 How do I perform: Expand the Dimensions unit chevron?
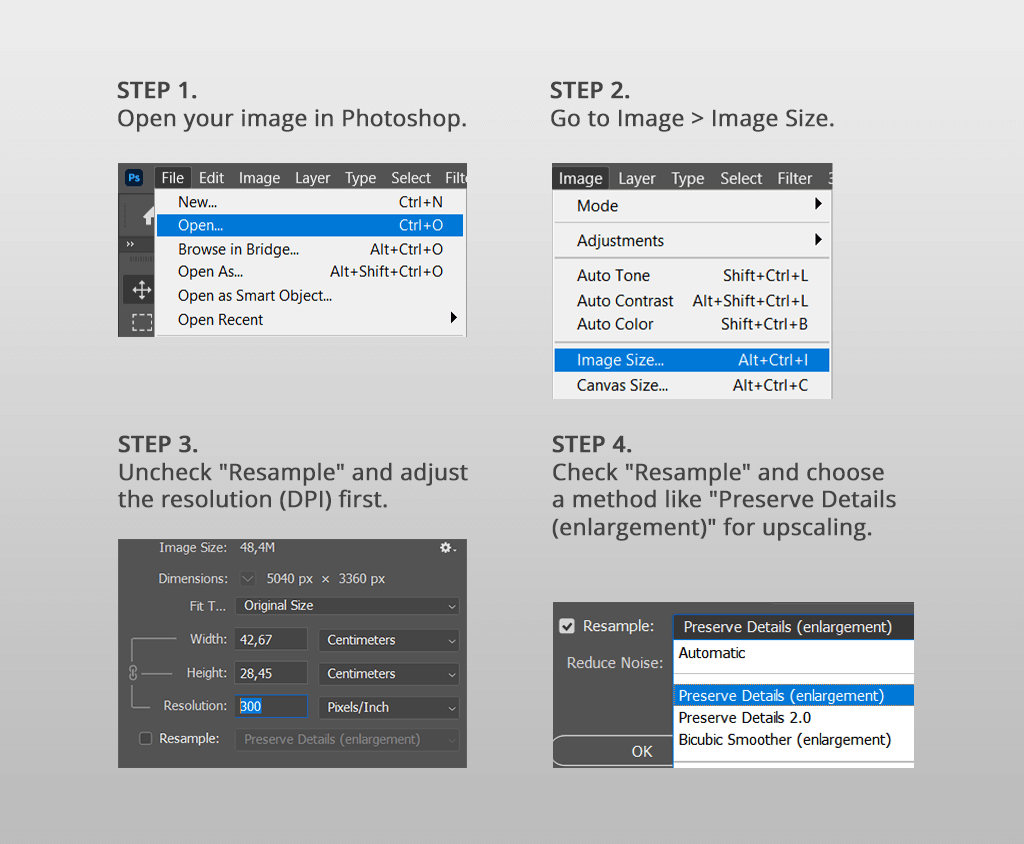click(x=248, y=578)
